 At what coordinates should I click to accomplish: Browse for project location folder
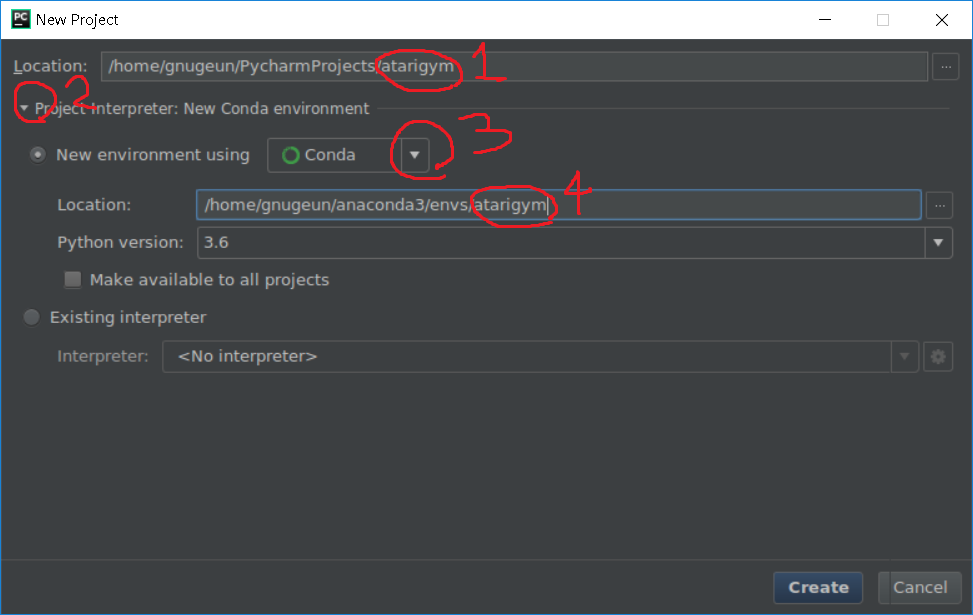946,66
